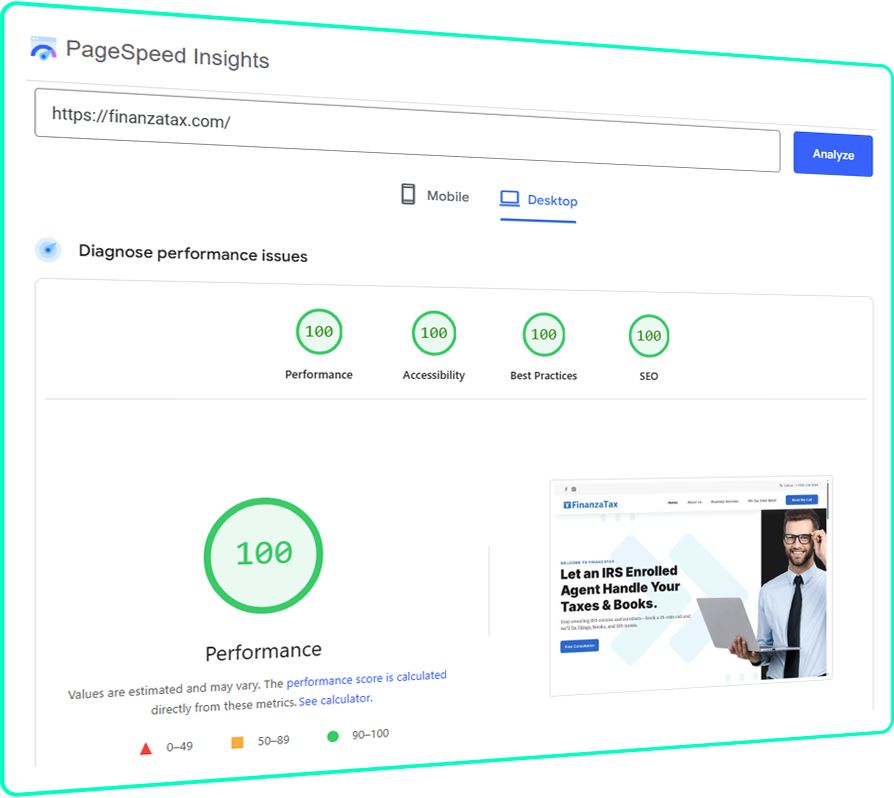Click the PageSpeed Insights logo icon

click(x=43, y=48)
